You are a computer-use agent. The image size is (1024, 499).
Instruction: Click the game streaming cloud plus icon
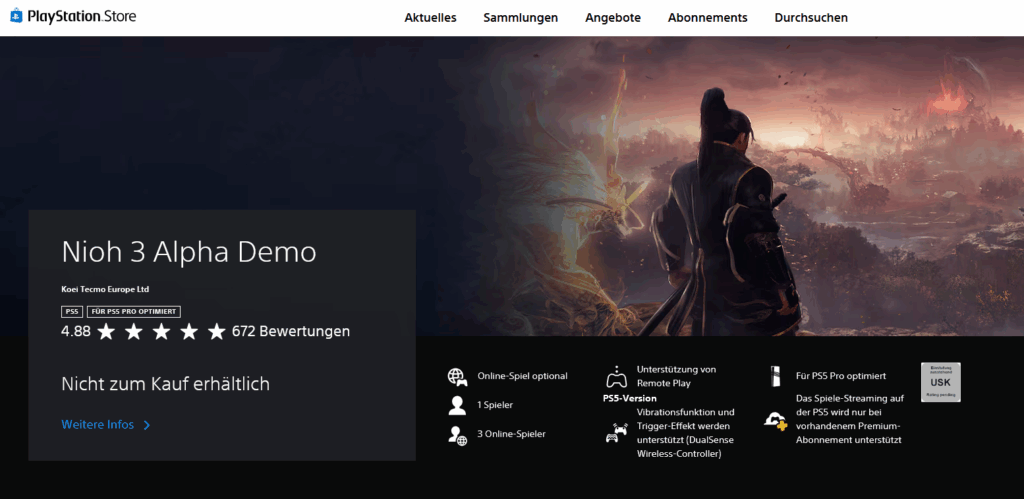[x=775, y=419]
